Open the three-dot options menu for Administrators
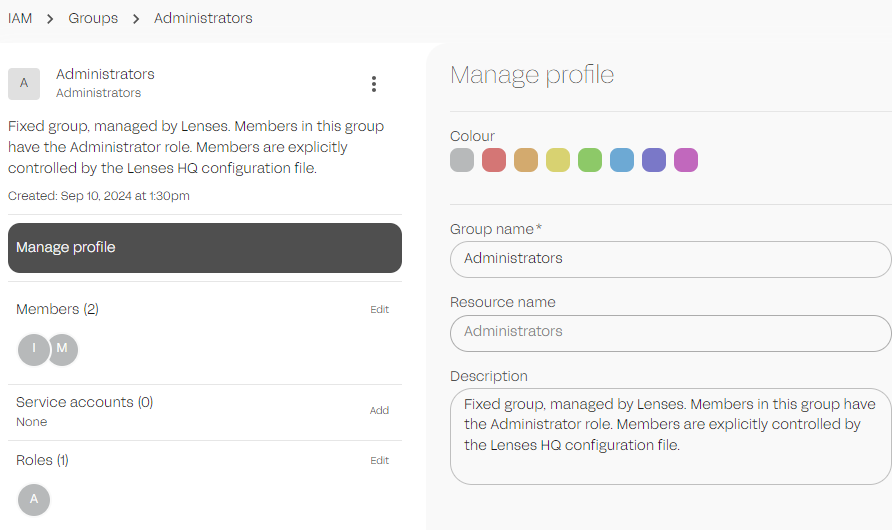This screenshot has width=892, height=530. [374, 84]
